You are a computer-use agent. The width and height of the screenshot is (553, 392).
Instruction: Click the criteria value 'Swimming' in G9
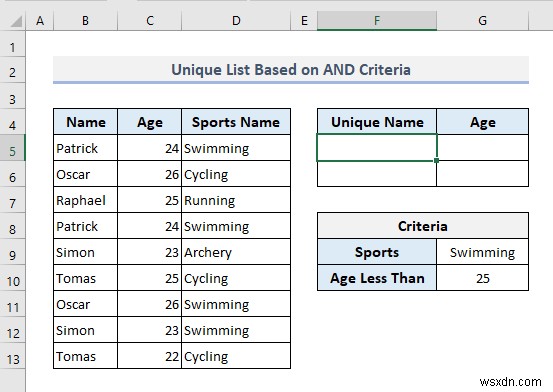482,252
